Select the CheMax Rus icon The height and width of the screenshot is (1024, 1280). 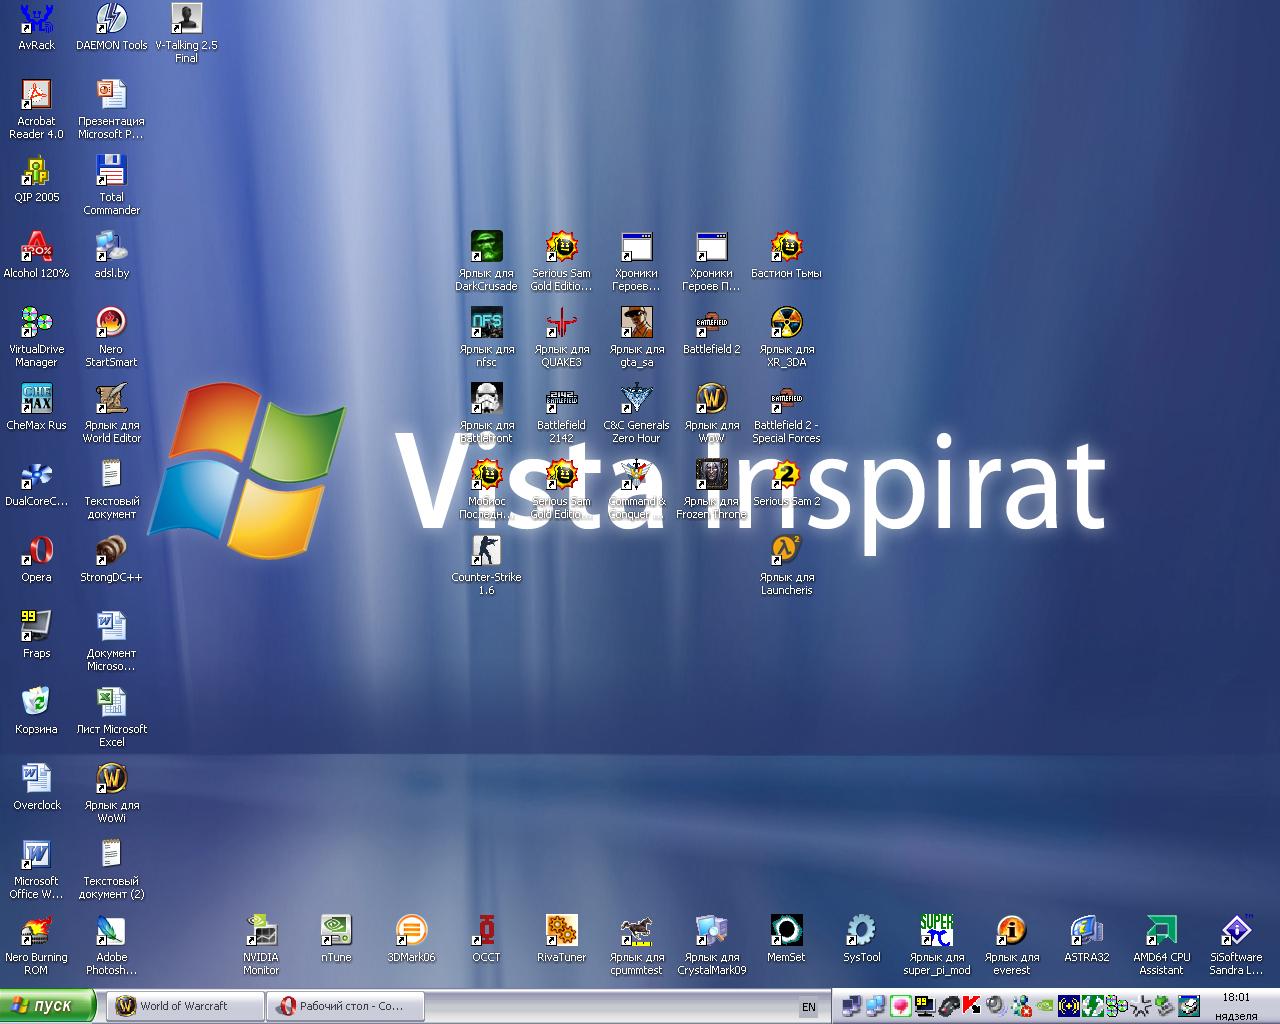click(36, 398)
